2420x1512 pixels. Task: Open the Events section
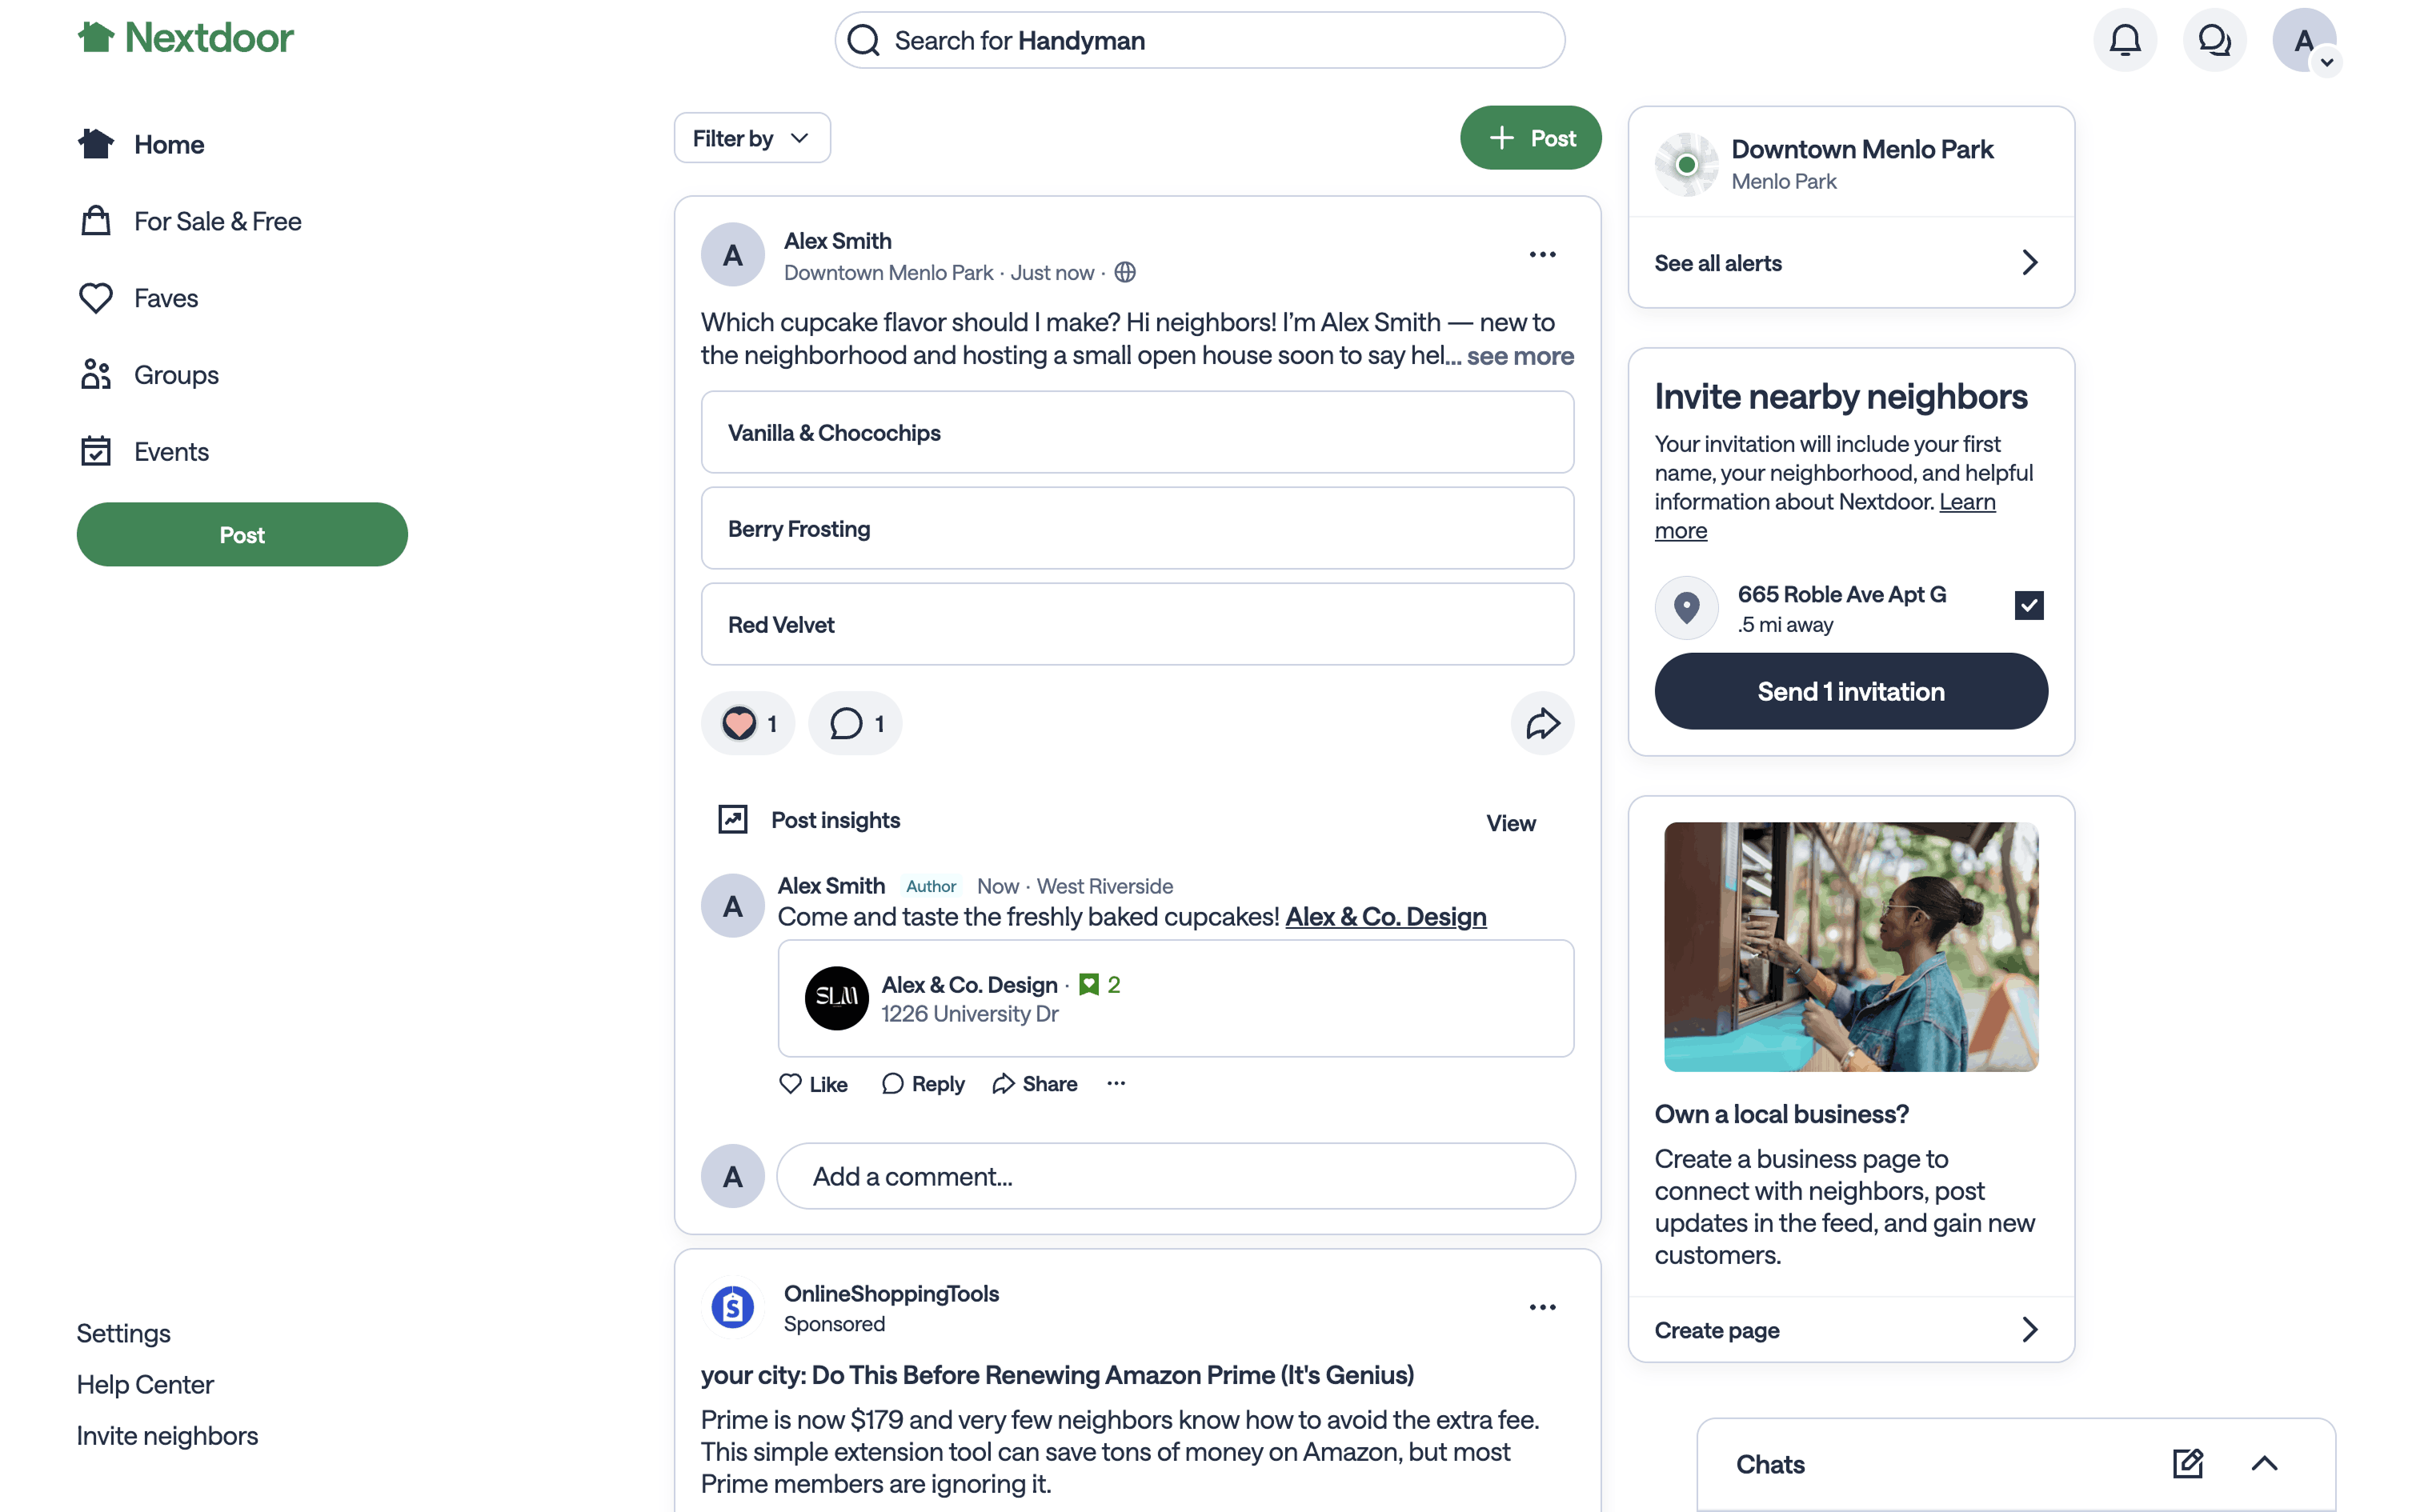click(171, 452)
